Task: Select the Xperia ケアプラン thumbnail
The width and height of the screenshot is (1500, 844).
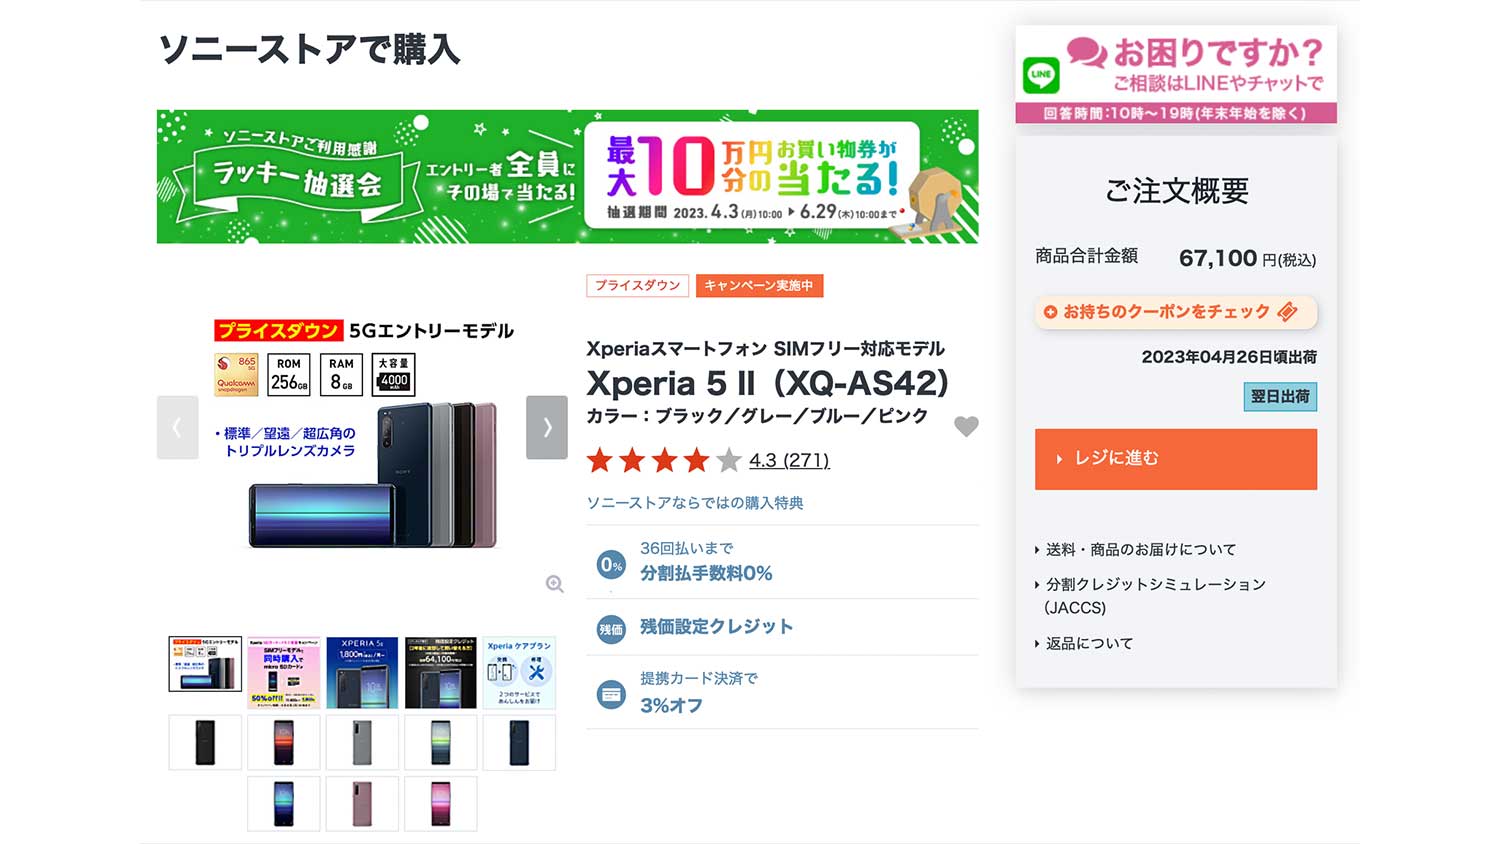Action: click(519, 673)
